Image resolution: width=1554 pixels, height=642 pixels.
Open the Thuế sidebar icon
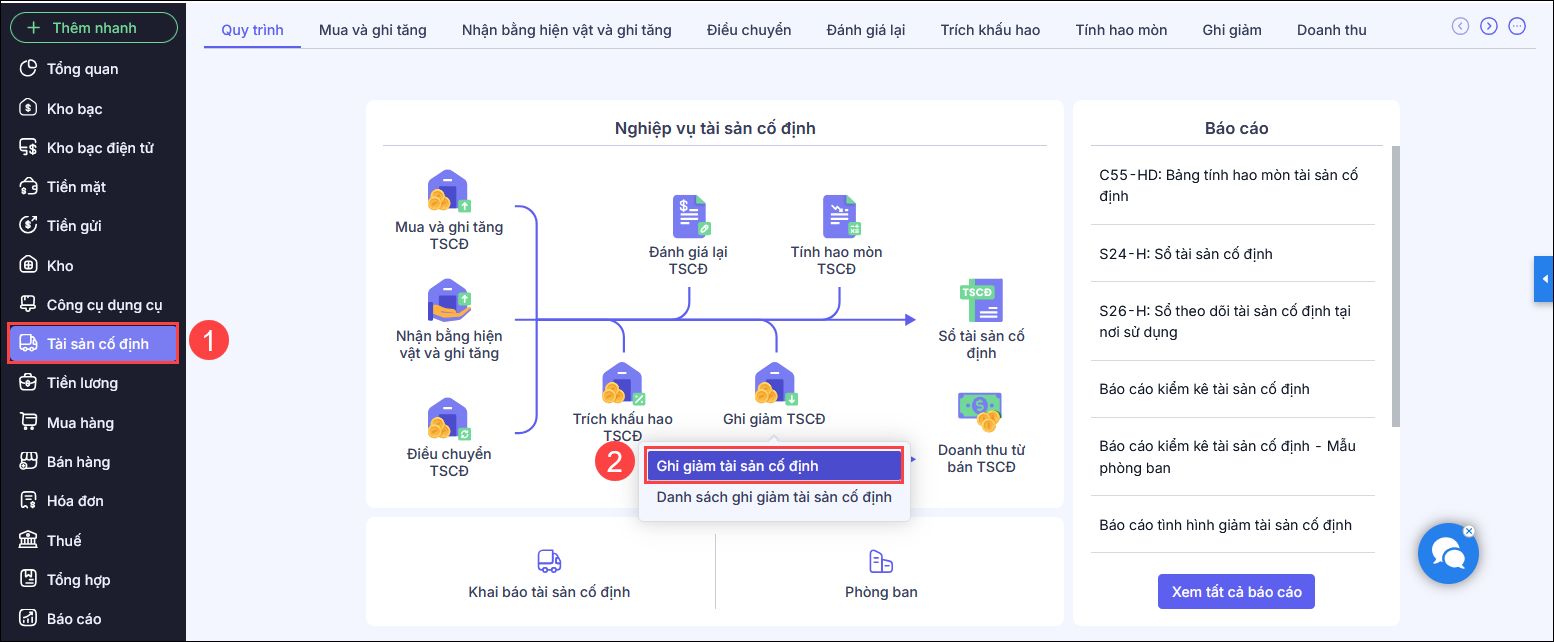pos(28,540)
